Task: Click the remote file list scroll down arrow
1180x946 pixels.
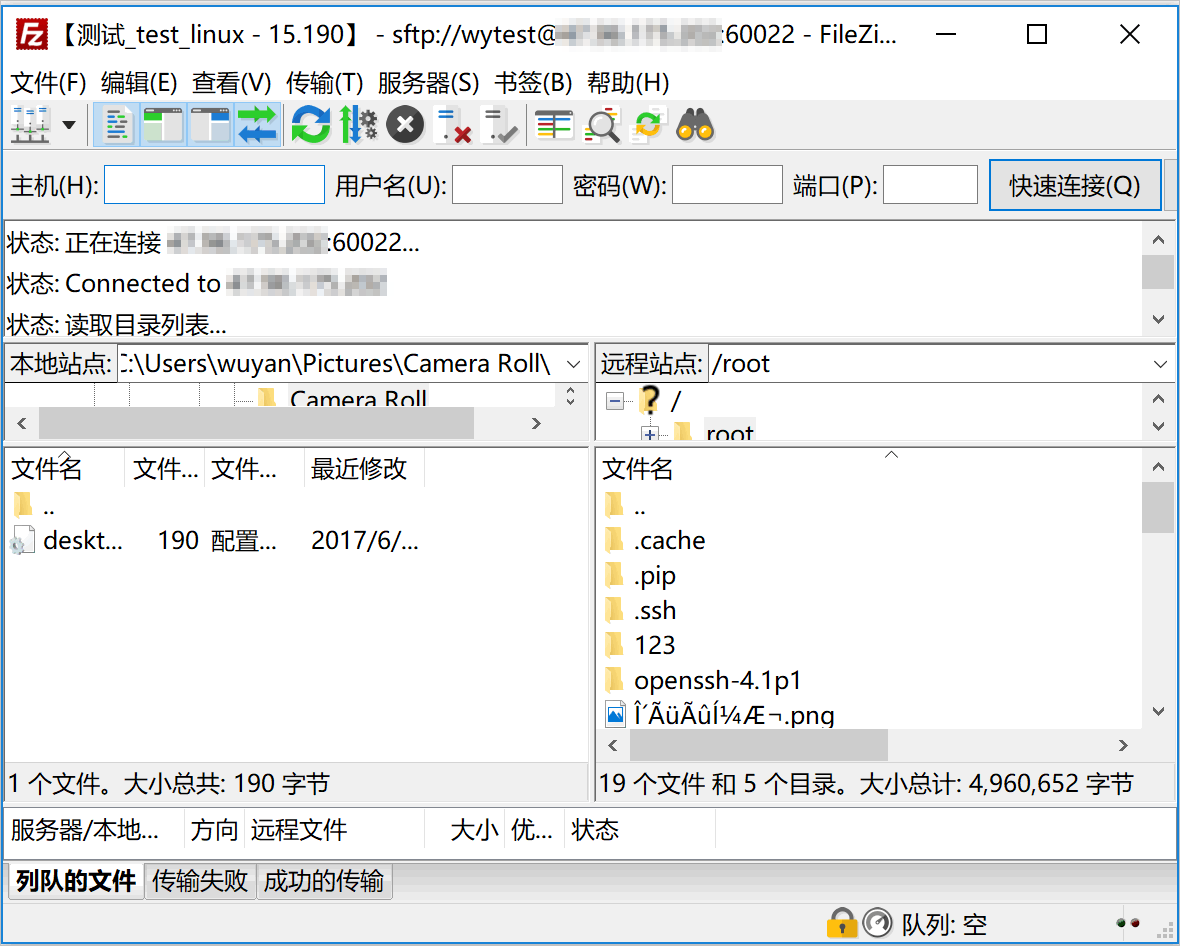Action: (x=1158, y=711)
